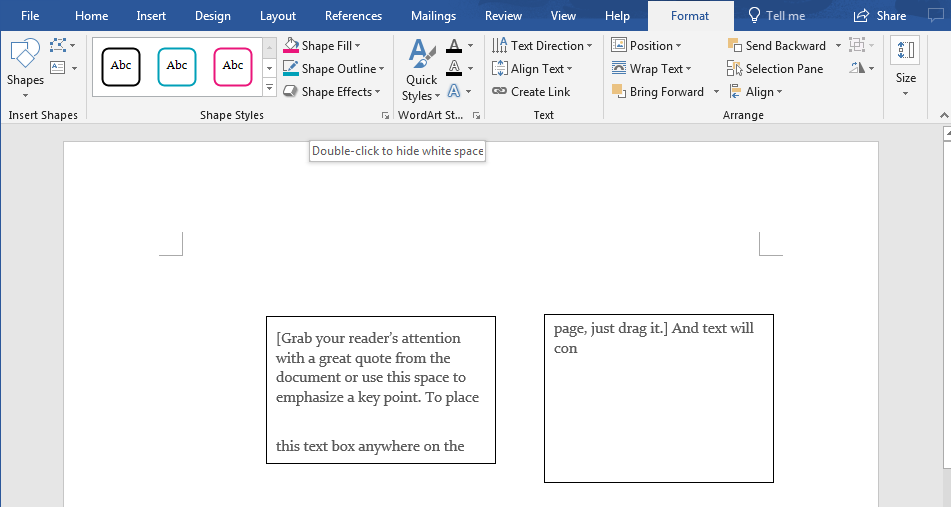Open the WordArt Quick Styles gallery
Viewport: 951px width, 507px height.
[x=422, y=69]
